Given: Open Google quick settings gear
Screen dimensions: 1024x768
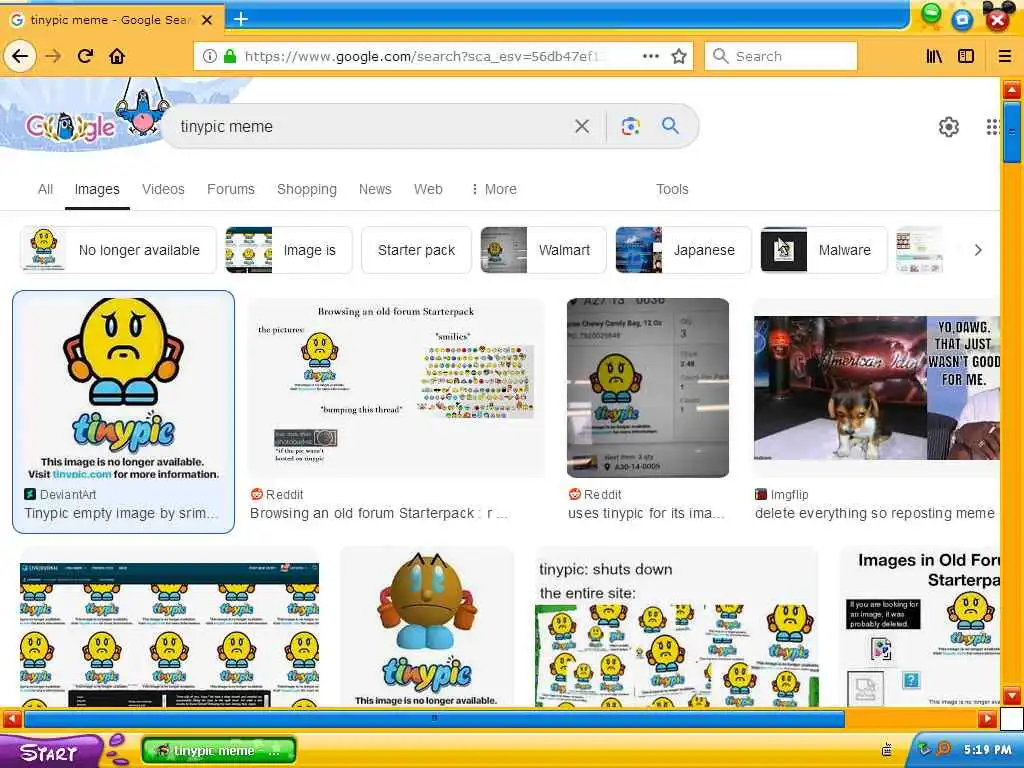Looking at the screenshot, I should pos(949,127).
